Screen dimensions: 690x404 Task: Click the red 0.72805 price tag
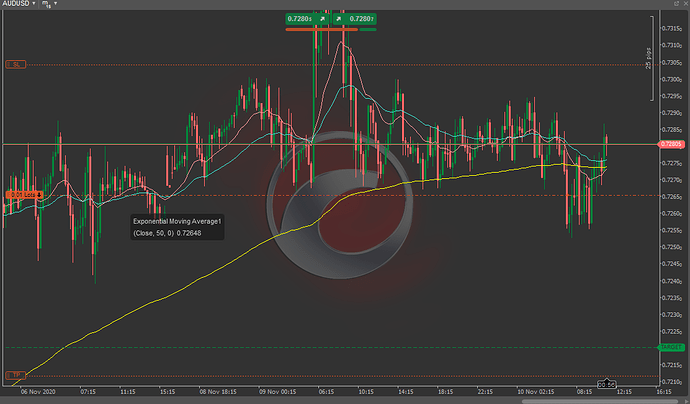point(671,145)
